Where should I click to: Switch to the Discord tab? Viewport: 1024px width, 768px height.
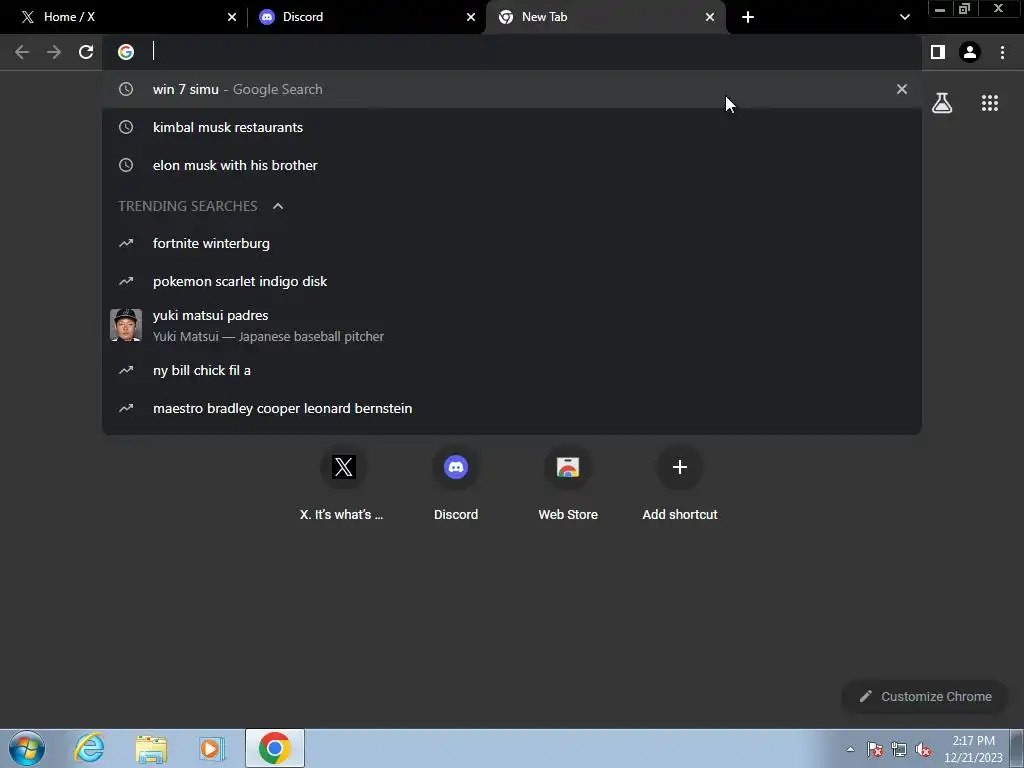coord(366,17)
